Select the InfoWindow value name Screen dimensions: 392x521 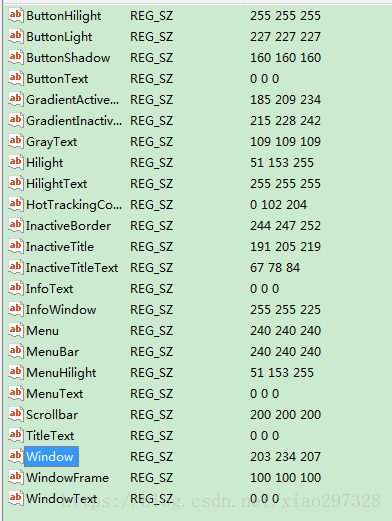(x=61, y=310)
